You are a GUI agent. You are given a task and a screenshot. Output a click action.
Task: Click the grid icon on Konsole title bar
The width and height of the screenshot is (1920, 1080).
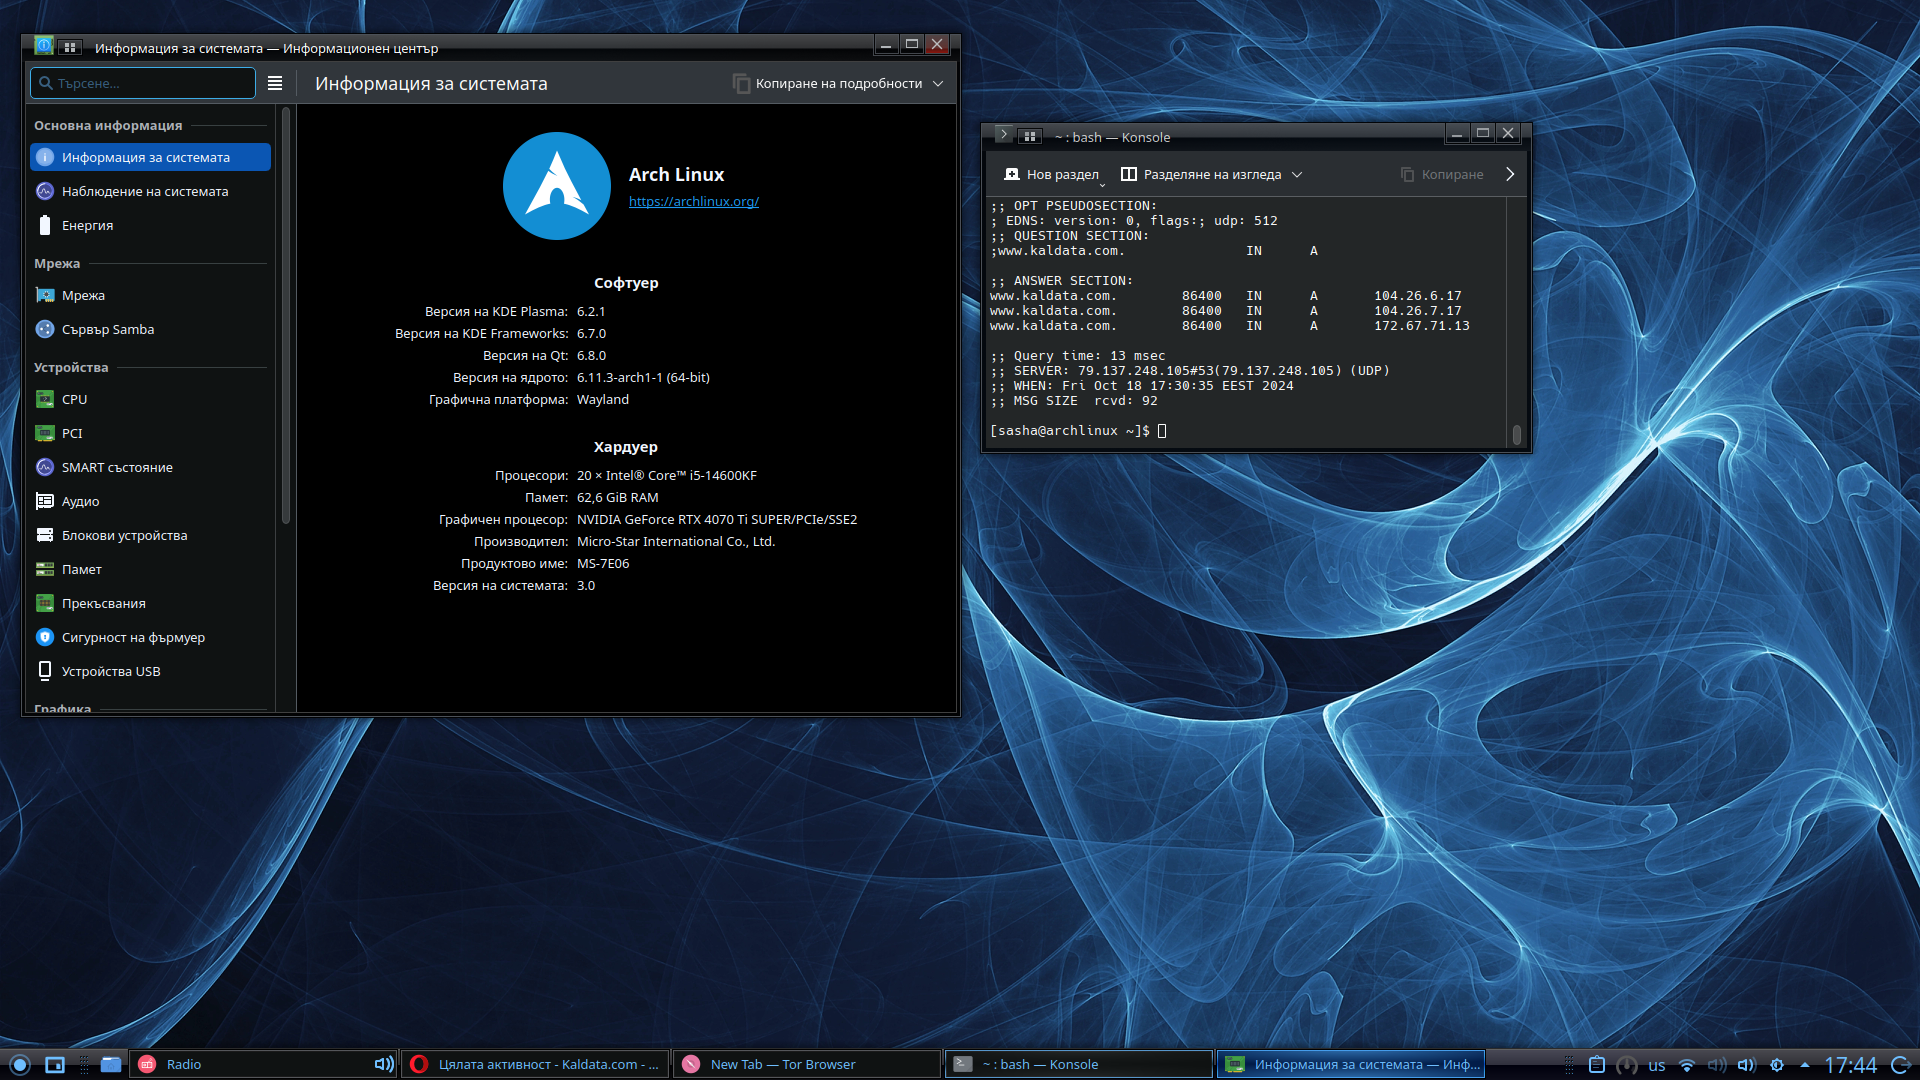click(1030, 136)
